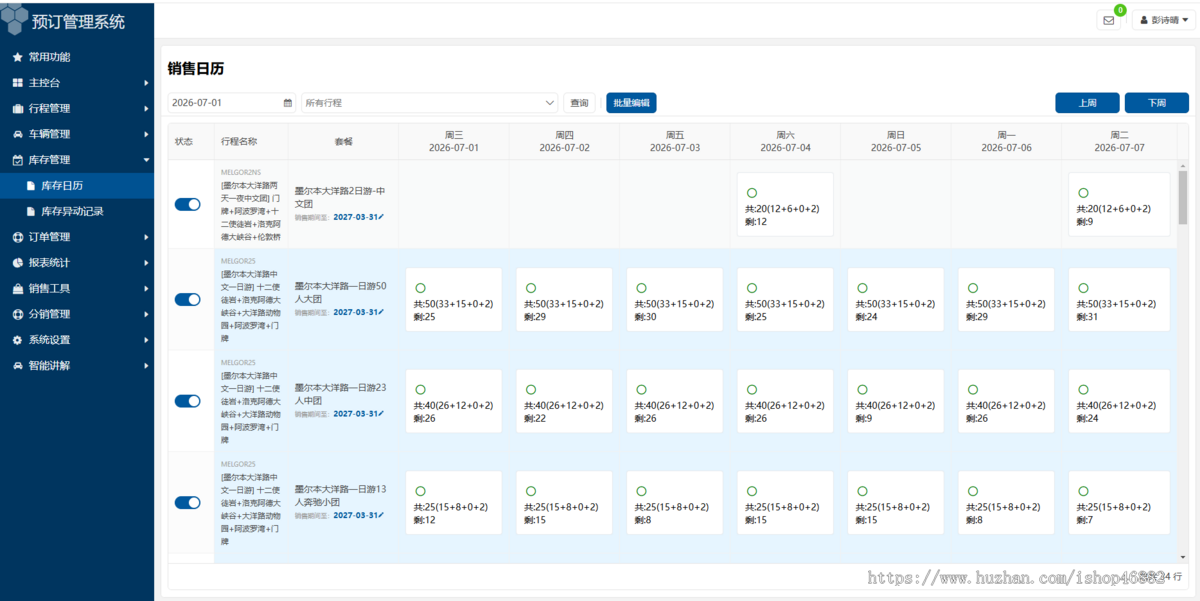Viewport: 1200px width, 601px height.
Task: Click the 查询 search button
Action: [x=579, y=103]
